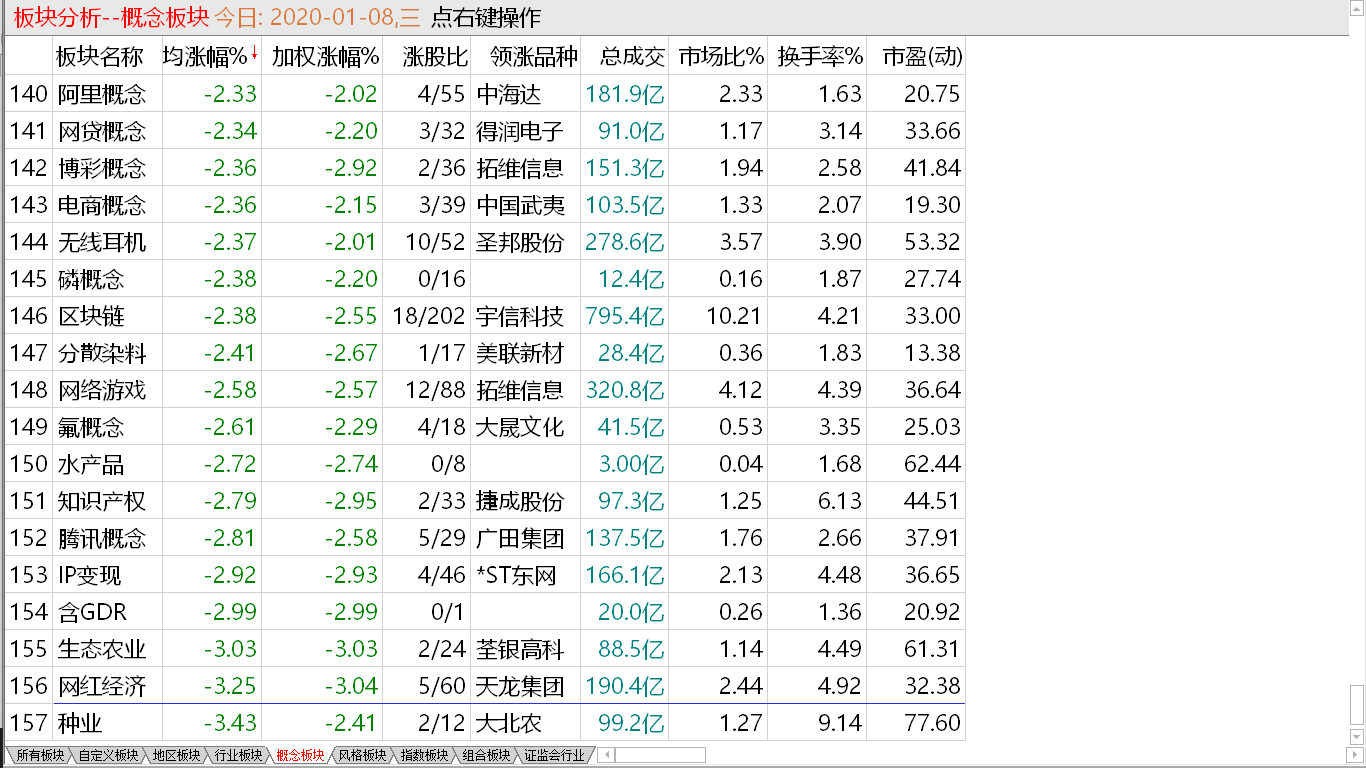The height and width of the screenshot is (768, 1366).
Task: Click leading stock 荃银高科
Action: click(x=521, y=649)
